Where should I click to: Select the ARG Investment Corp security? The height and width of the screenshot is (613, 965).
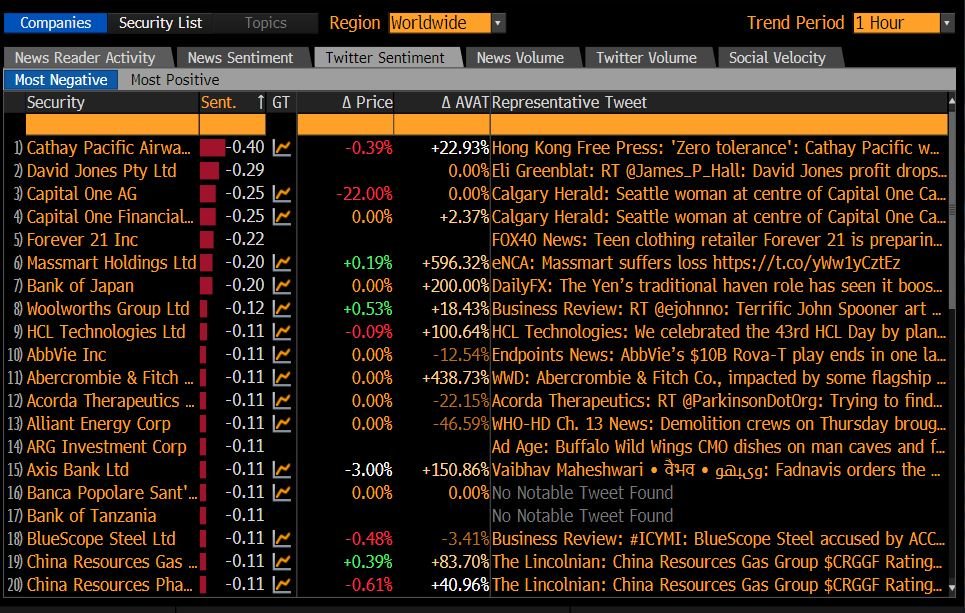tap(106, 447)
